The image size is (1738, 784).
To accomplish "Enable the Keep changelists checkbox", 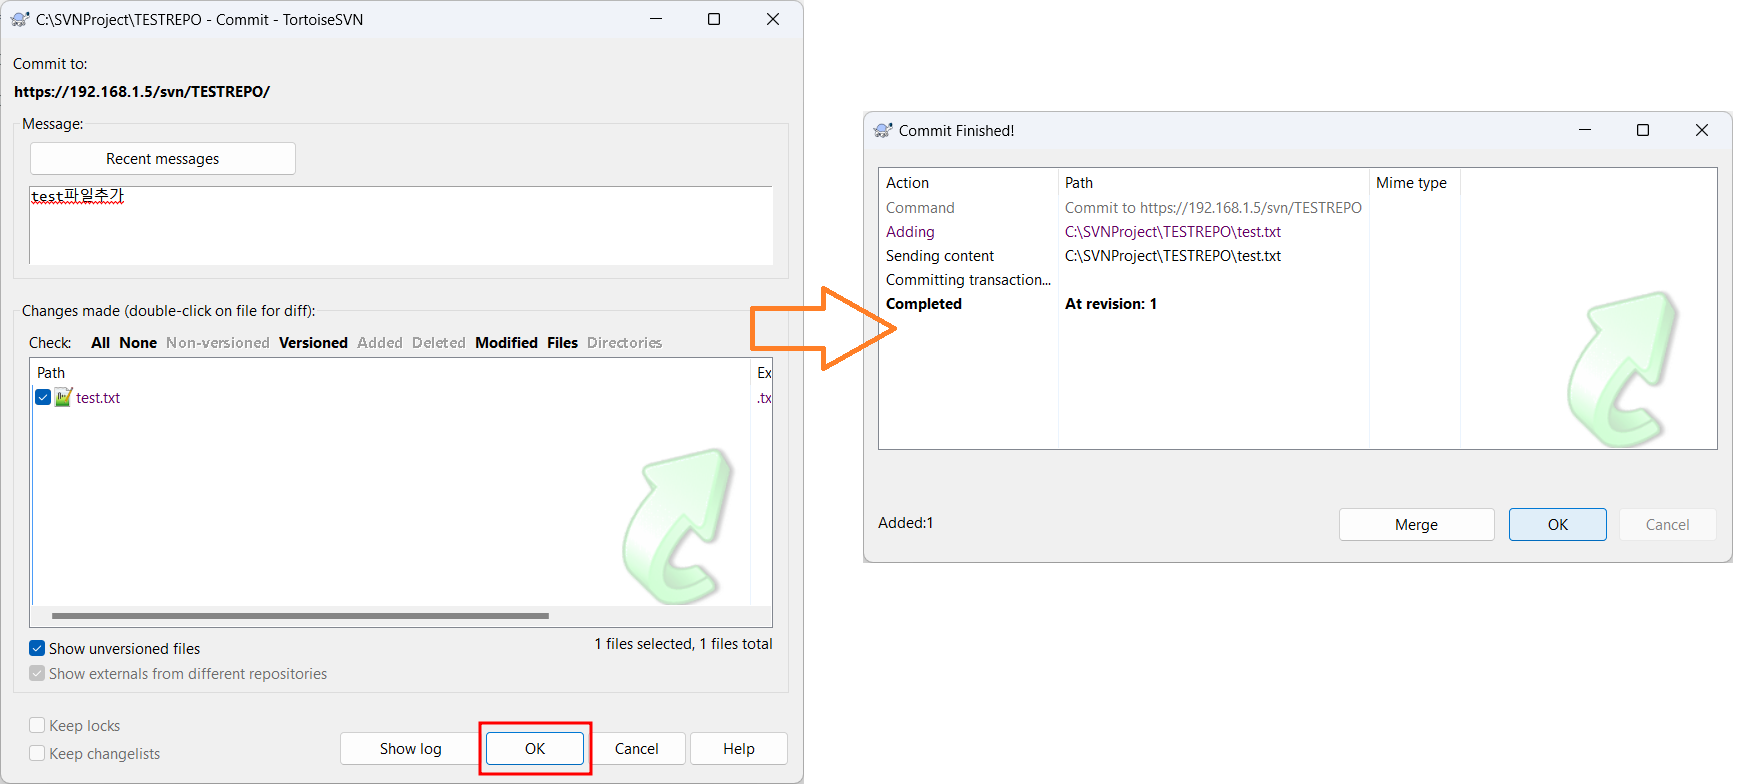I will click(37, 753).
